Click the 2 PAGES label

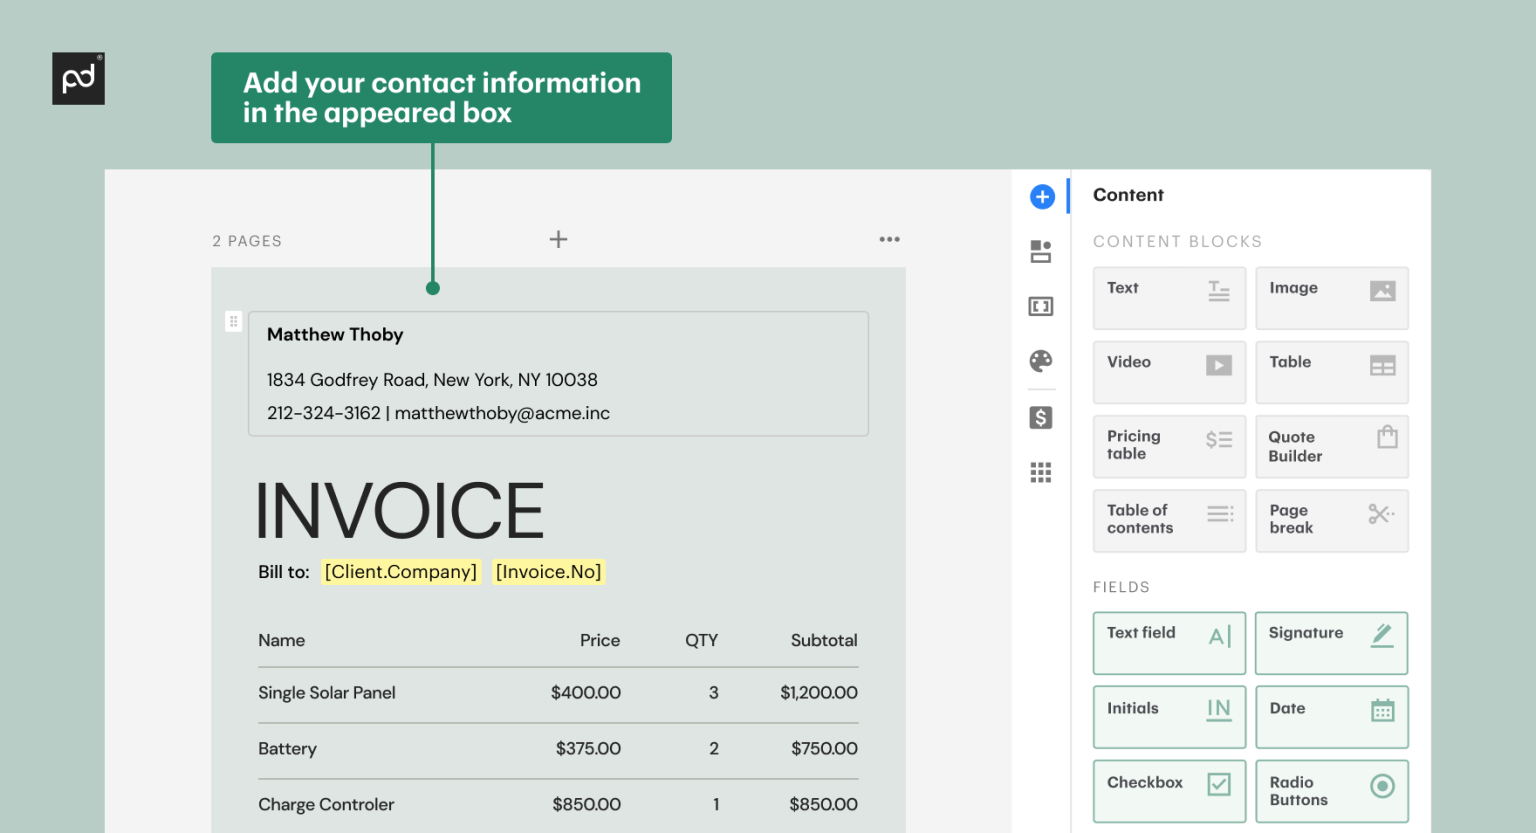[246, 240]
